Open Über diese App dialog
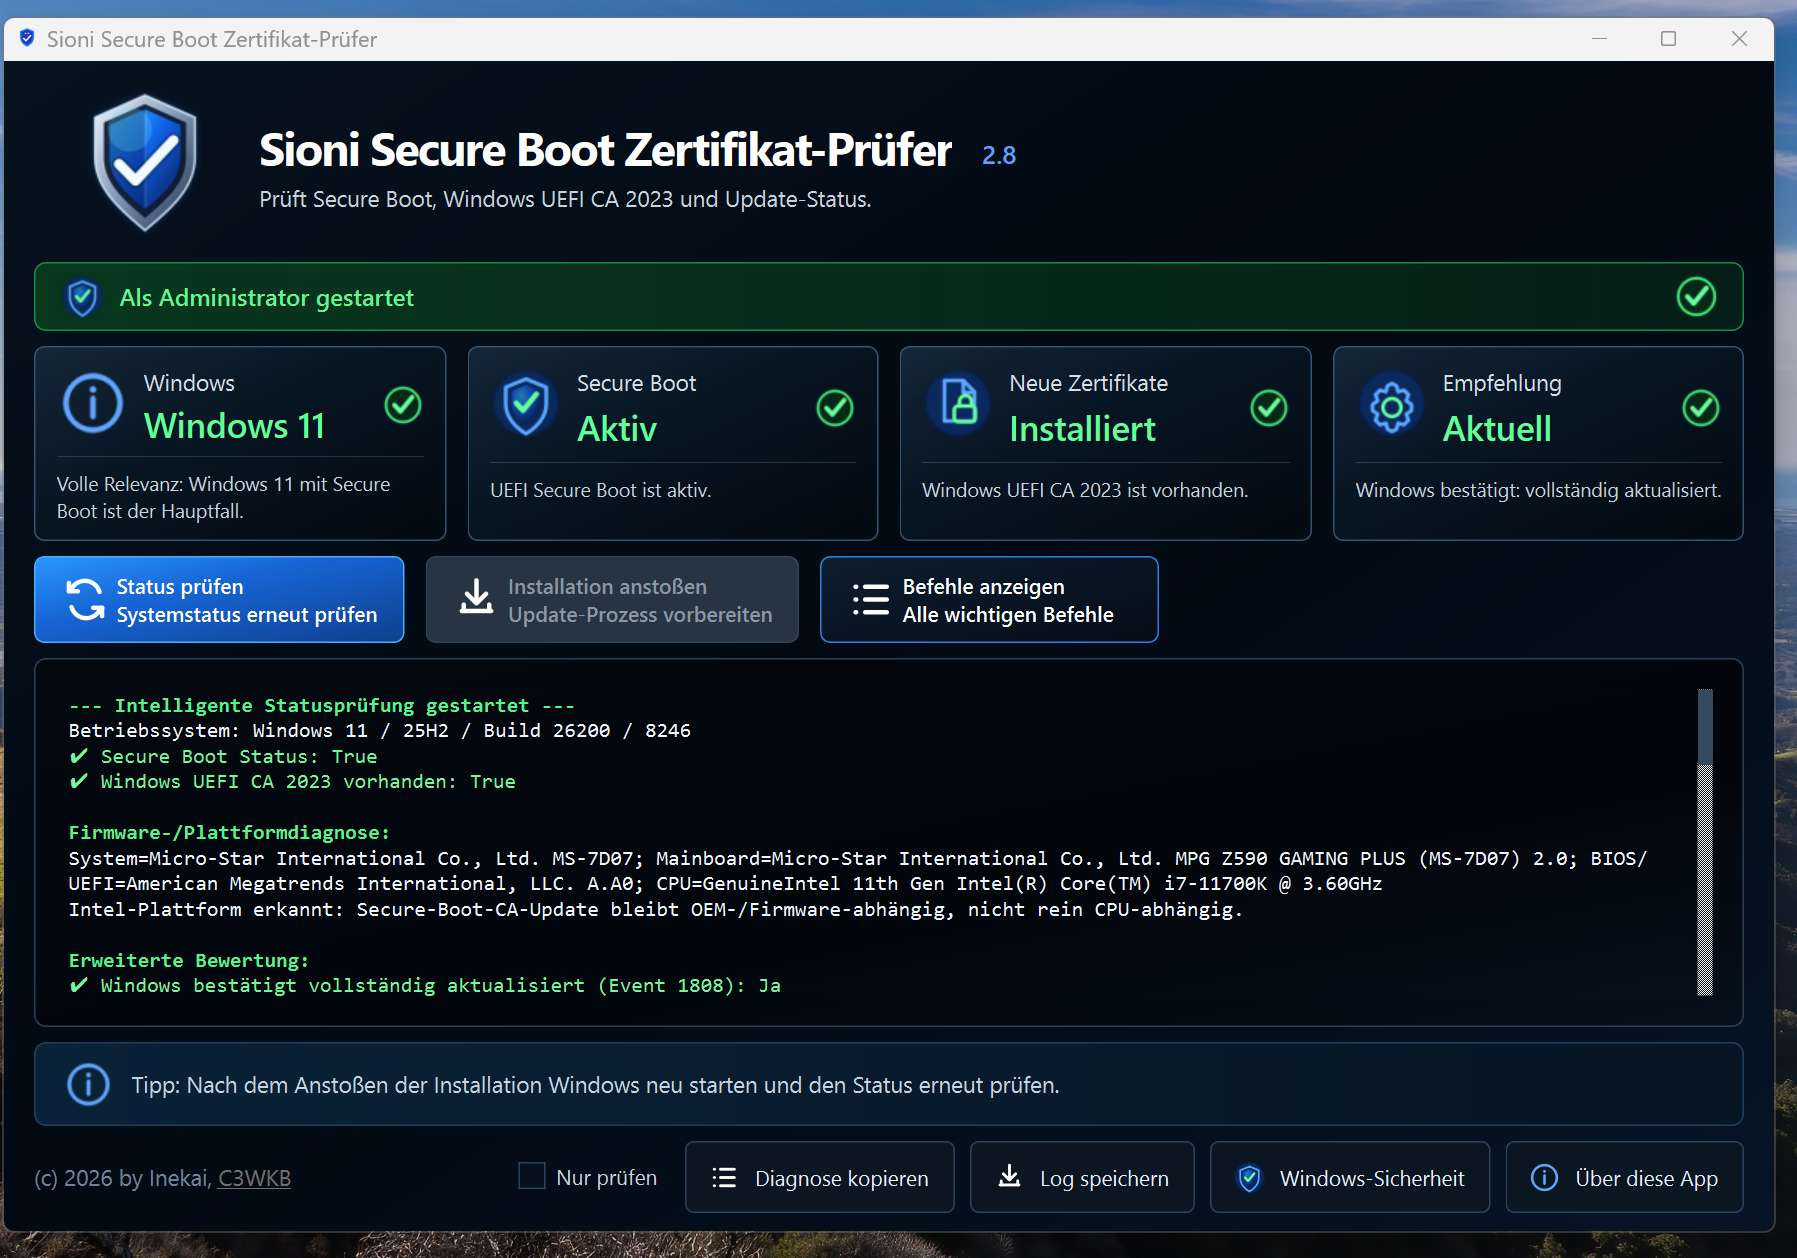The width and height of the screenshot is (1797, 1258). [x=1624, y=1178]
